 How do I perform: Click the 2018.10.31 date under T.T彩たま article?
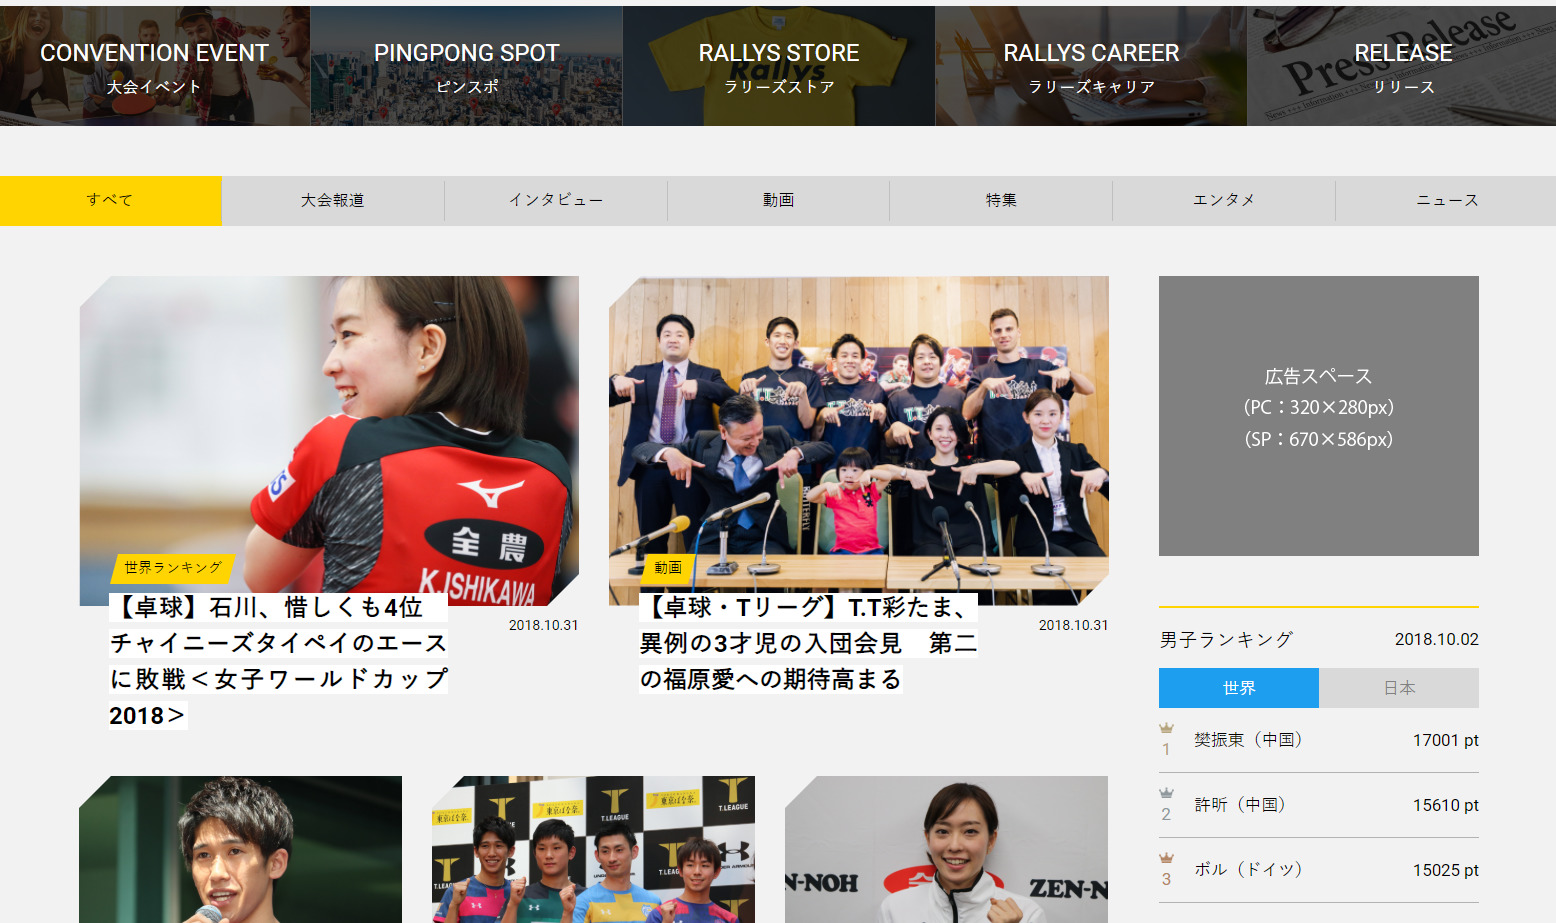pos(1073,625)
